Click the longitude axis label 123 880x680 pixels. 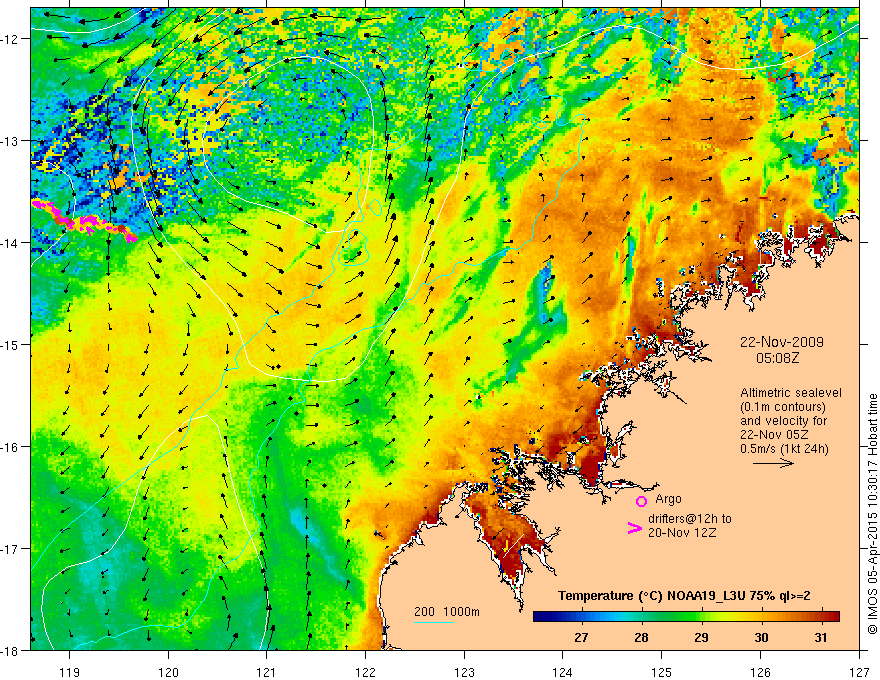click(x=464, y=672)
